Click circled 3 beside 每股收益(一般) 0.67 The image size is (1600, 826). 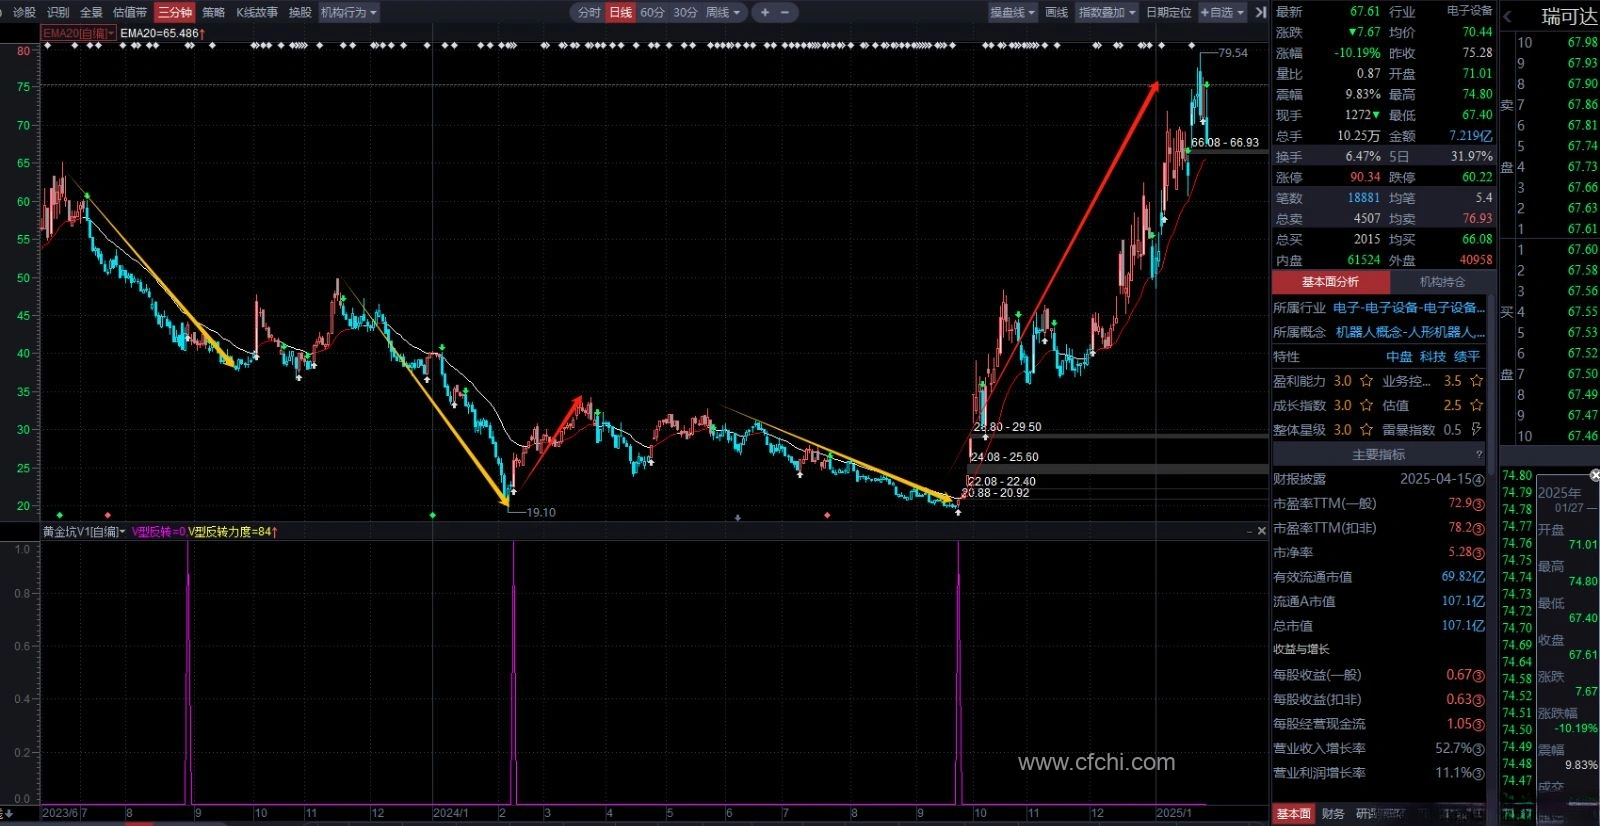tap(1480, 675)
